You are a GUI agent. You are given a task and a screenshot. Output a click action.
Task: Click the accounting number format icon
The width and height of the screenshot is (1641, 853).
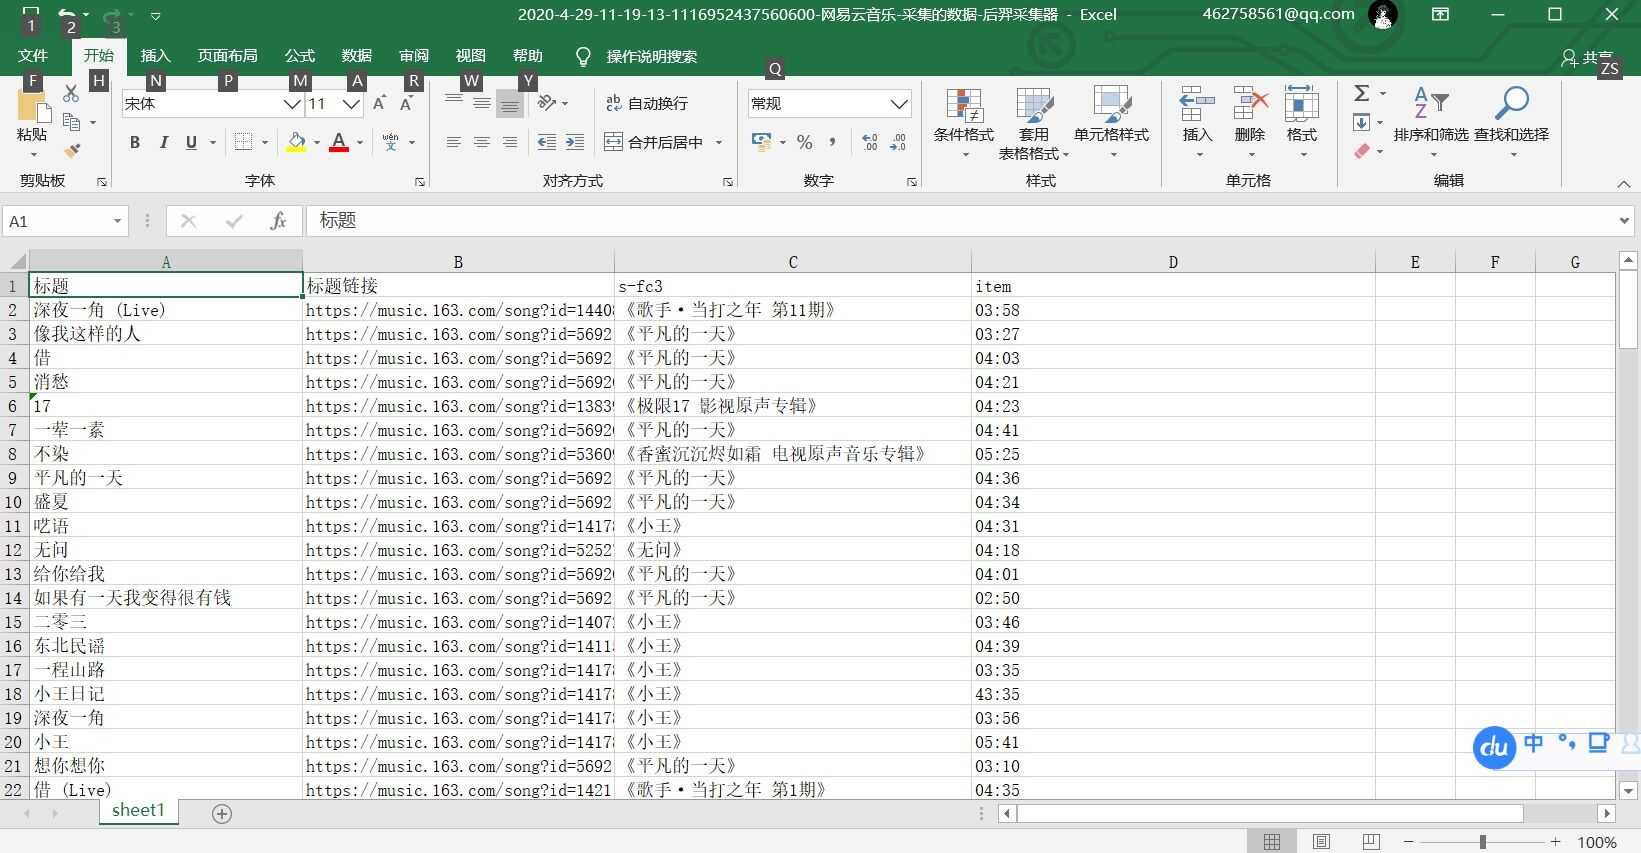[762, 142]
